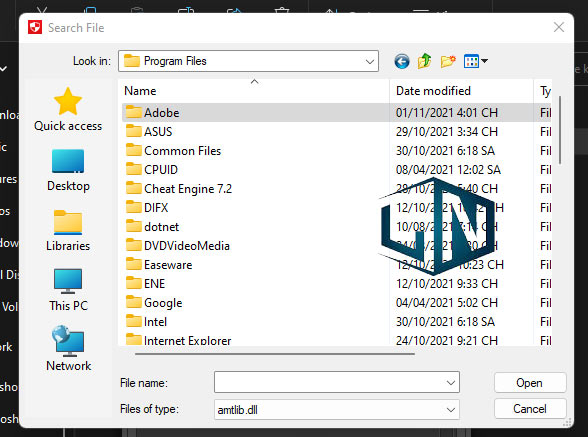The height and width of the screenshot is (437, 588).
Task: Select Quick access in the places bar
Action: (68, 109)
